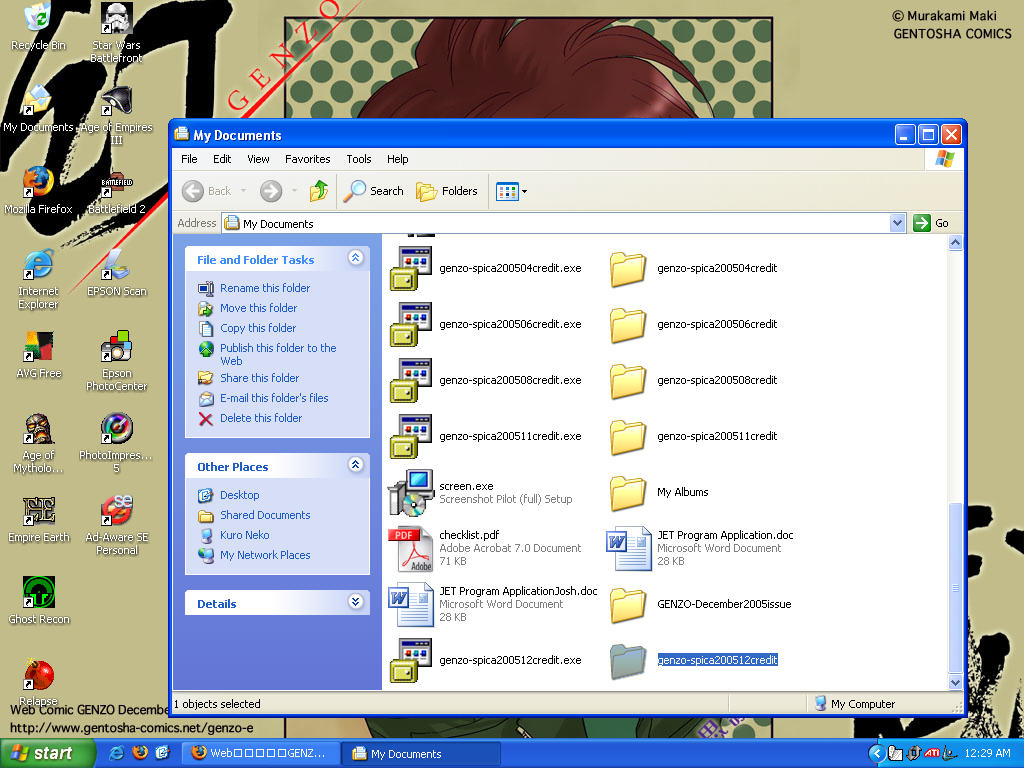Expand the Details panel
Viewport: 1024px width, 768px height.
click(x=355, y=602)
